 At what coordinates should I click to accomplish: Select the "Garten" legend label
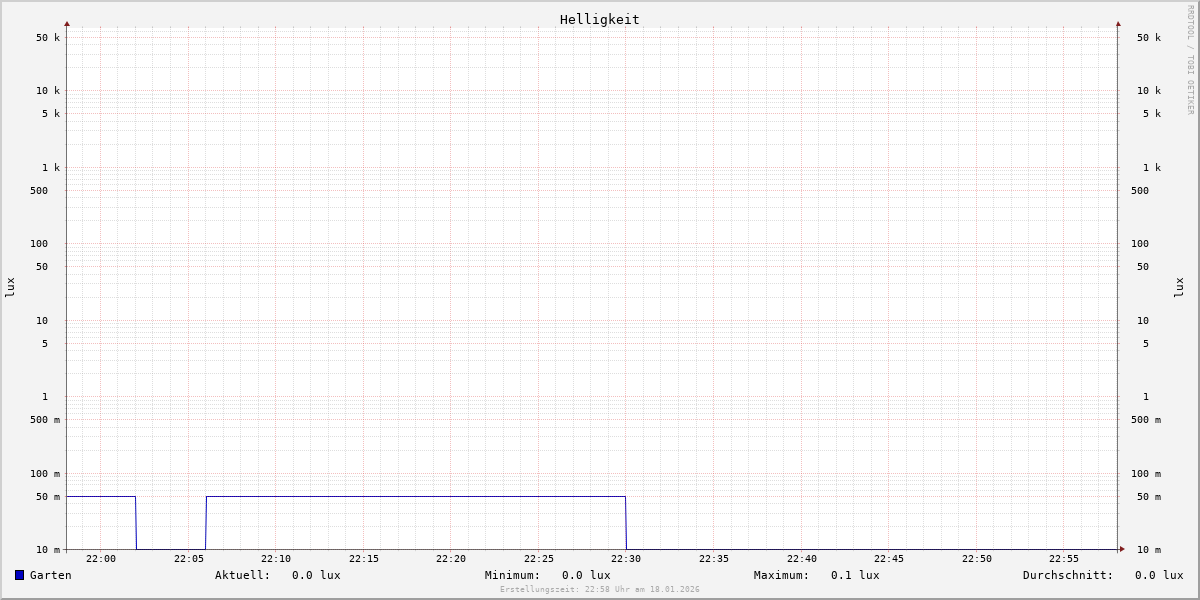[x=51, y=575]
